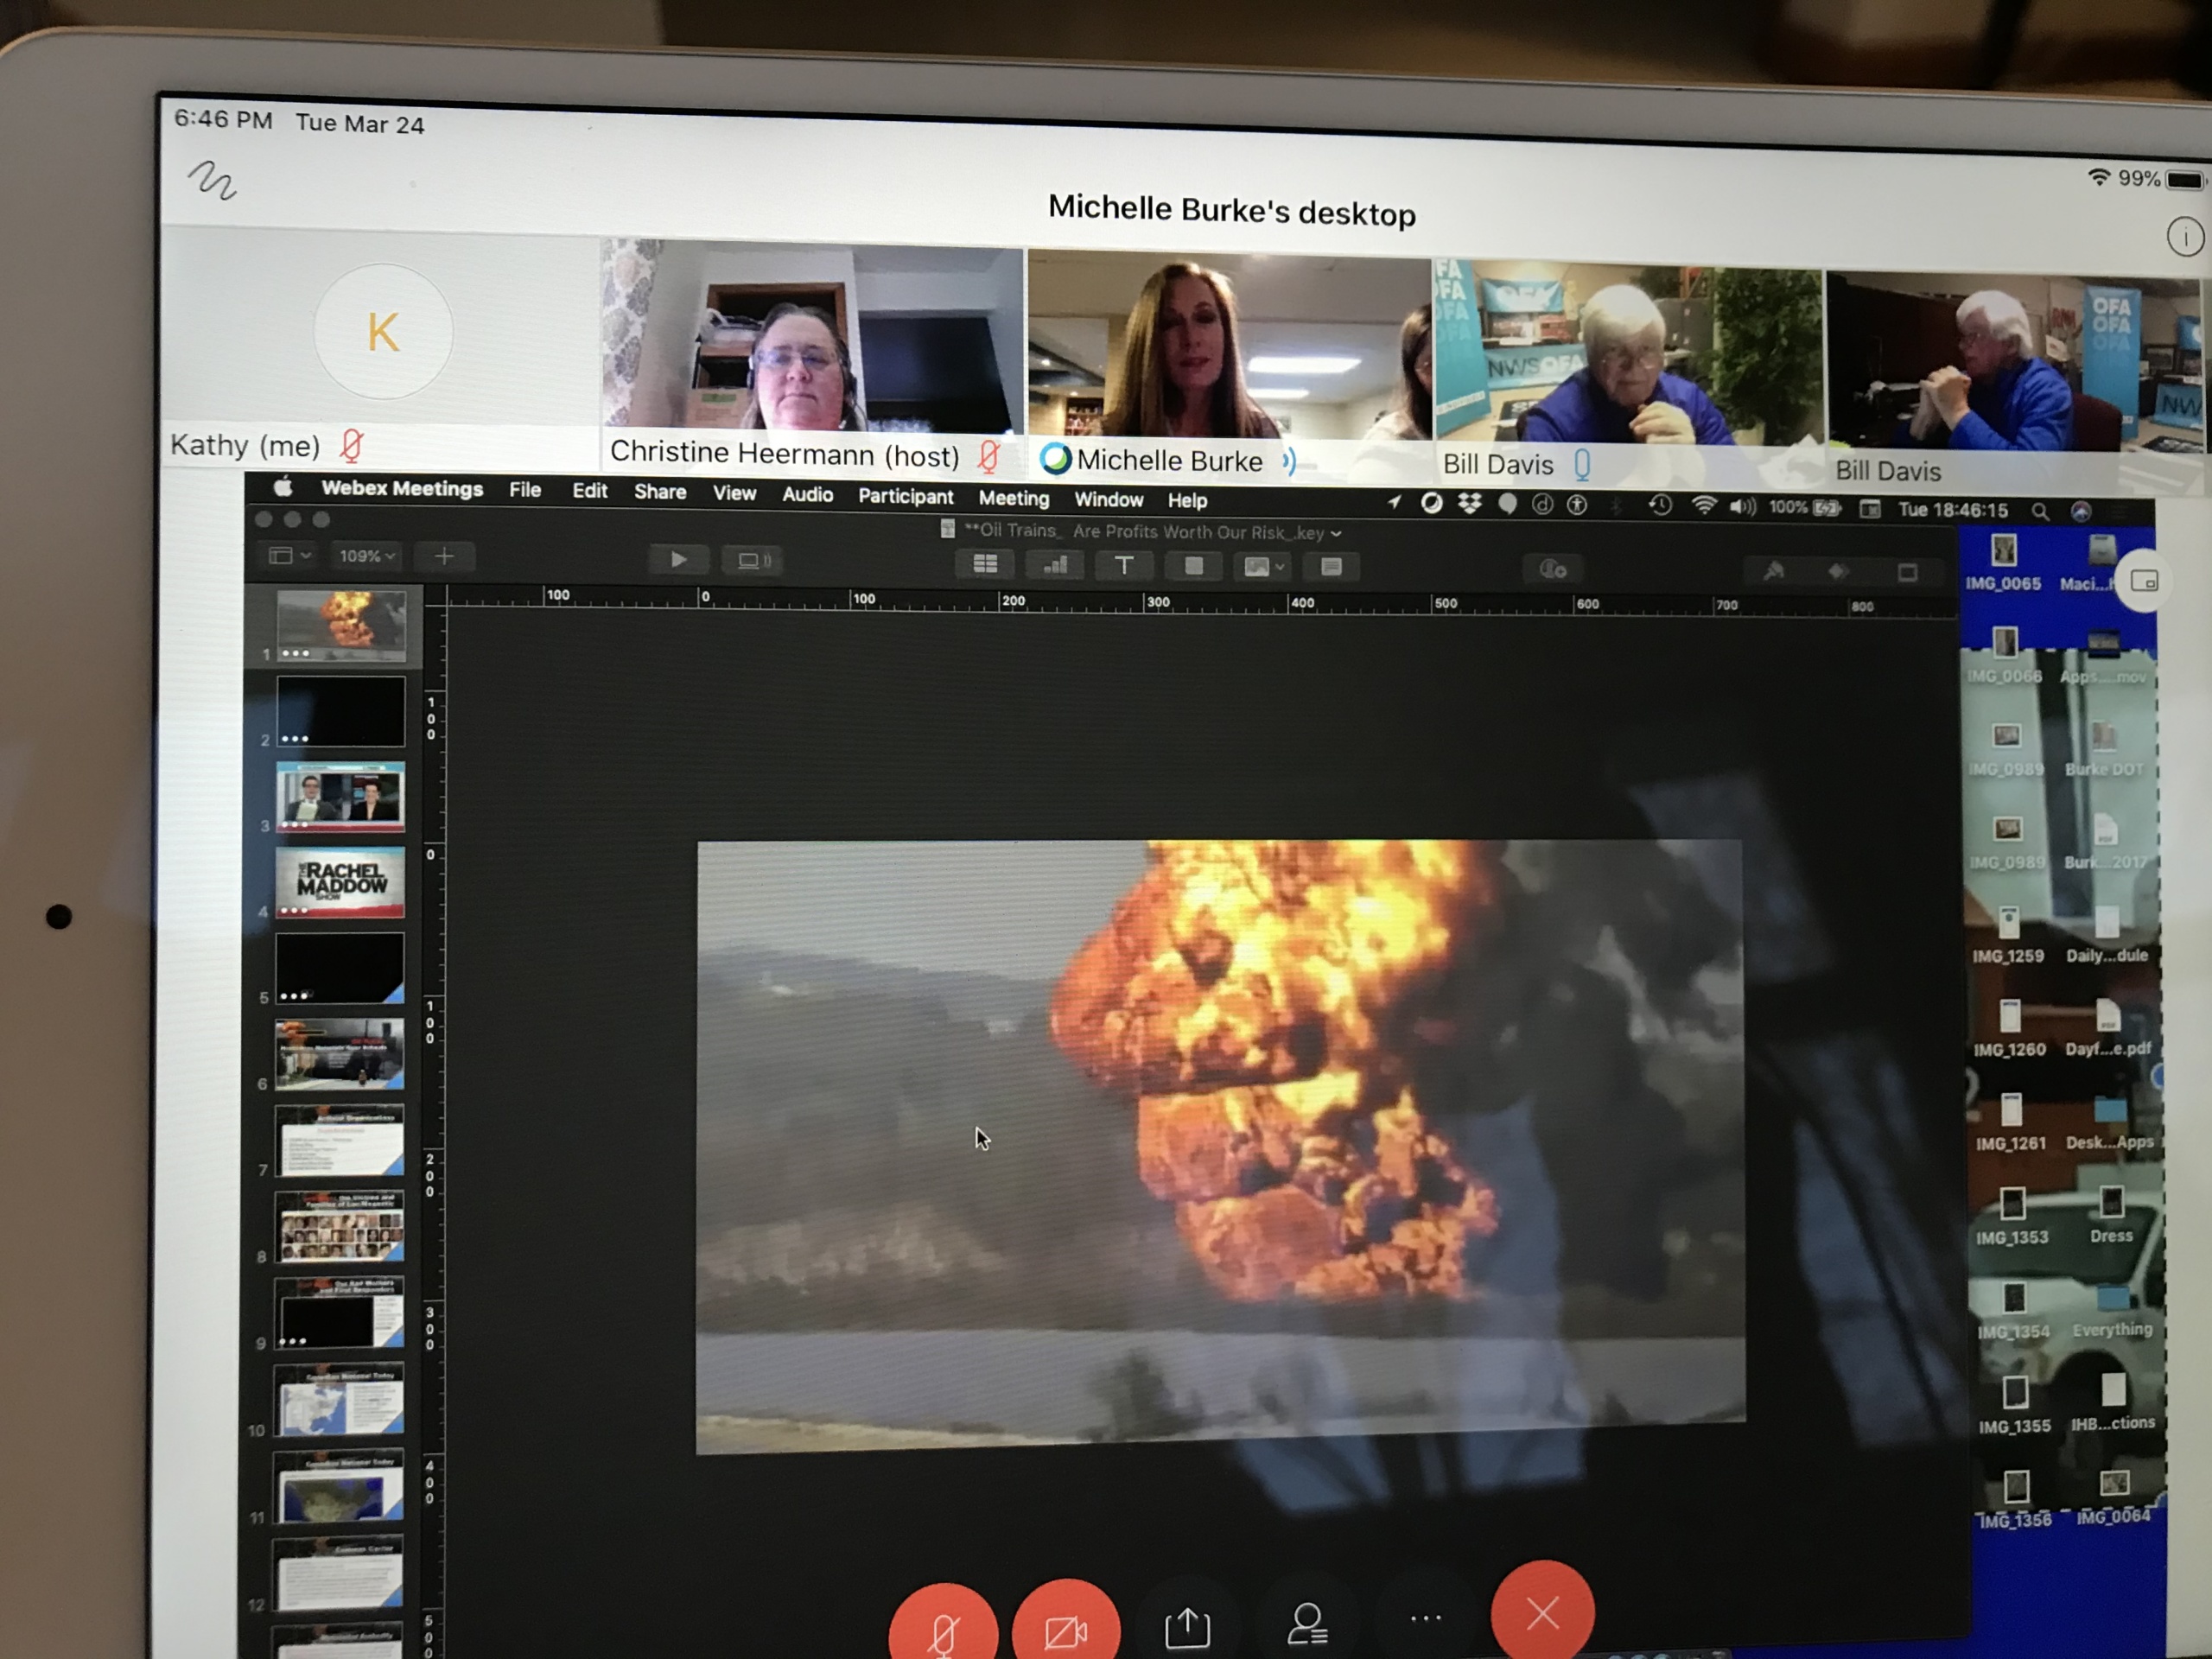Select slide 1 explosion thumbnail
This screenshot has height=1659, width=2212.
click(341, 625)
